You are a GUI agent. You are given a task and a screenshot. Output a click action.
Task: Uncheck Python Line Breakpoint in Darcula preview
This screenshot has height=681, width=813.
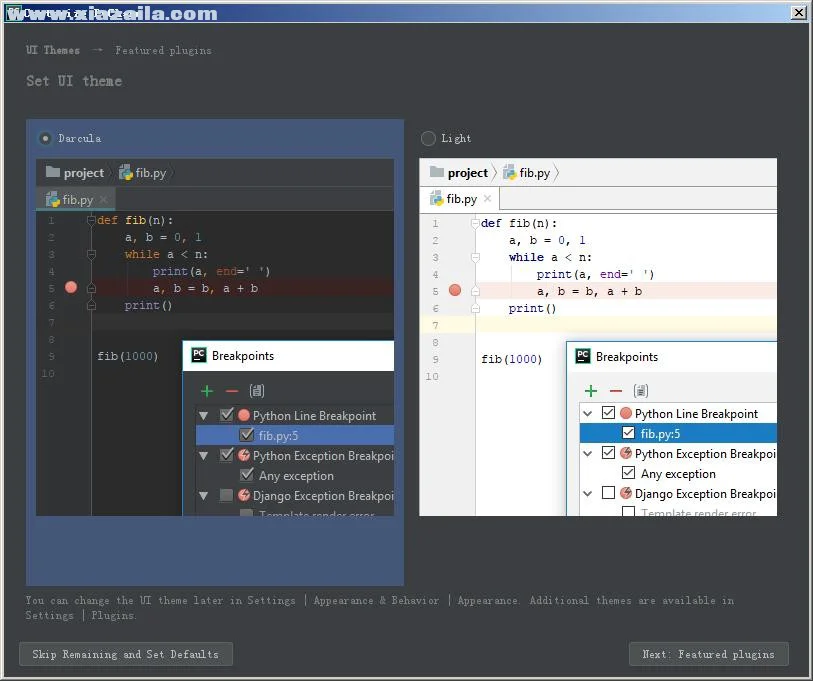tap(227, 414)
